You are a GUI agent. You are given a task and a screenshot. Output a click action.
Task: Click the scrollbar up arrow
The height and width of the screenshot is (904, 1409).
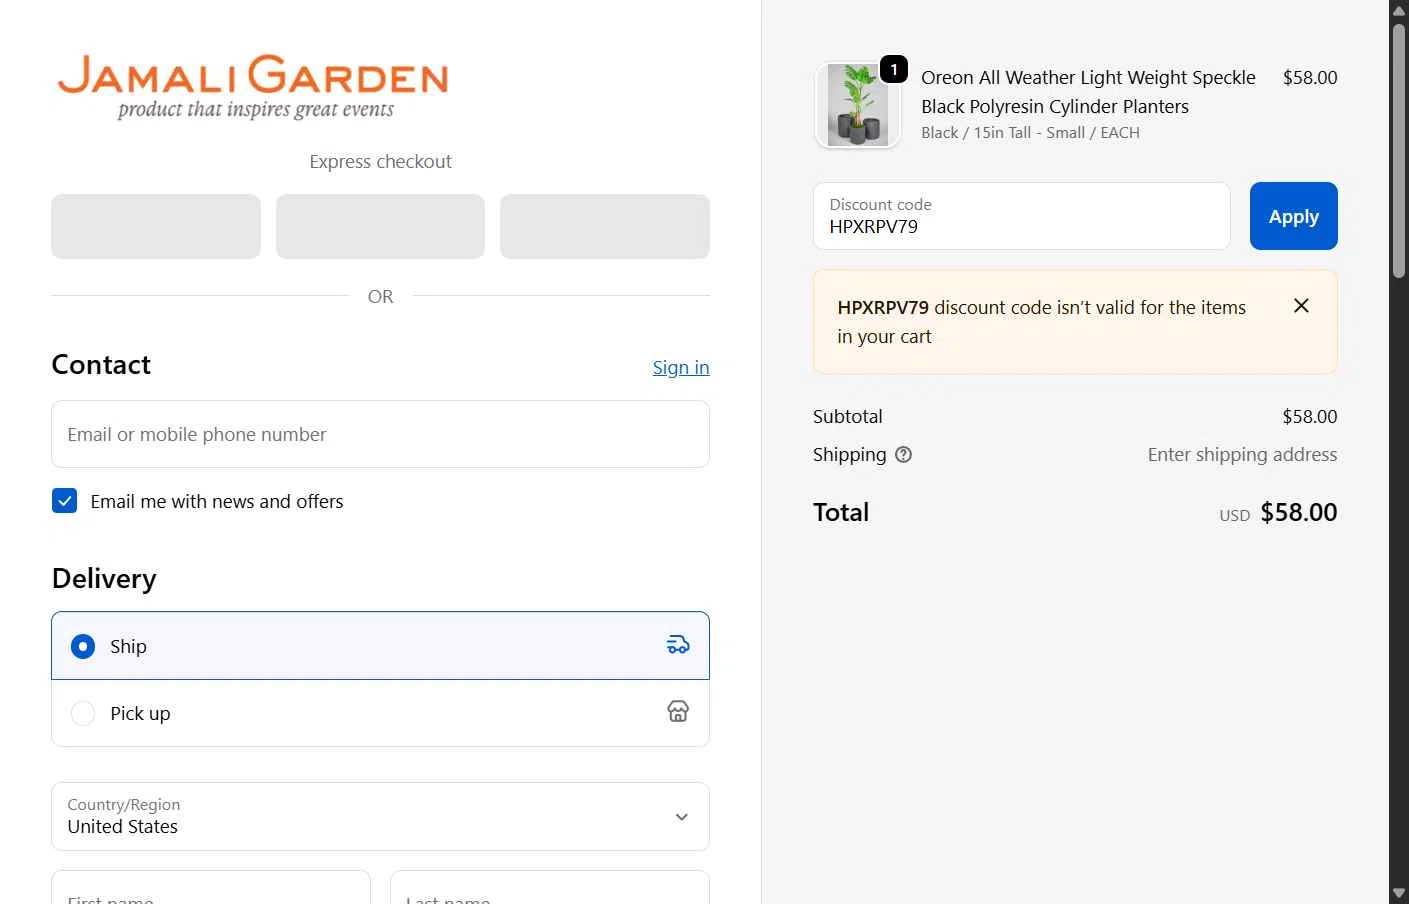click(x=1399, y=10)
